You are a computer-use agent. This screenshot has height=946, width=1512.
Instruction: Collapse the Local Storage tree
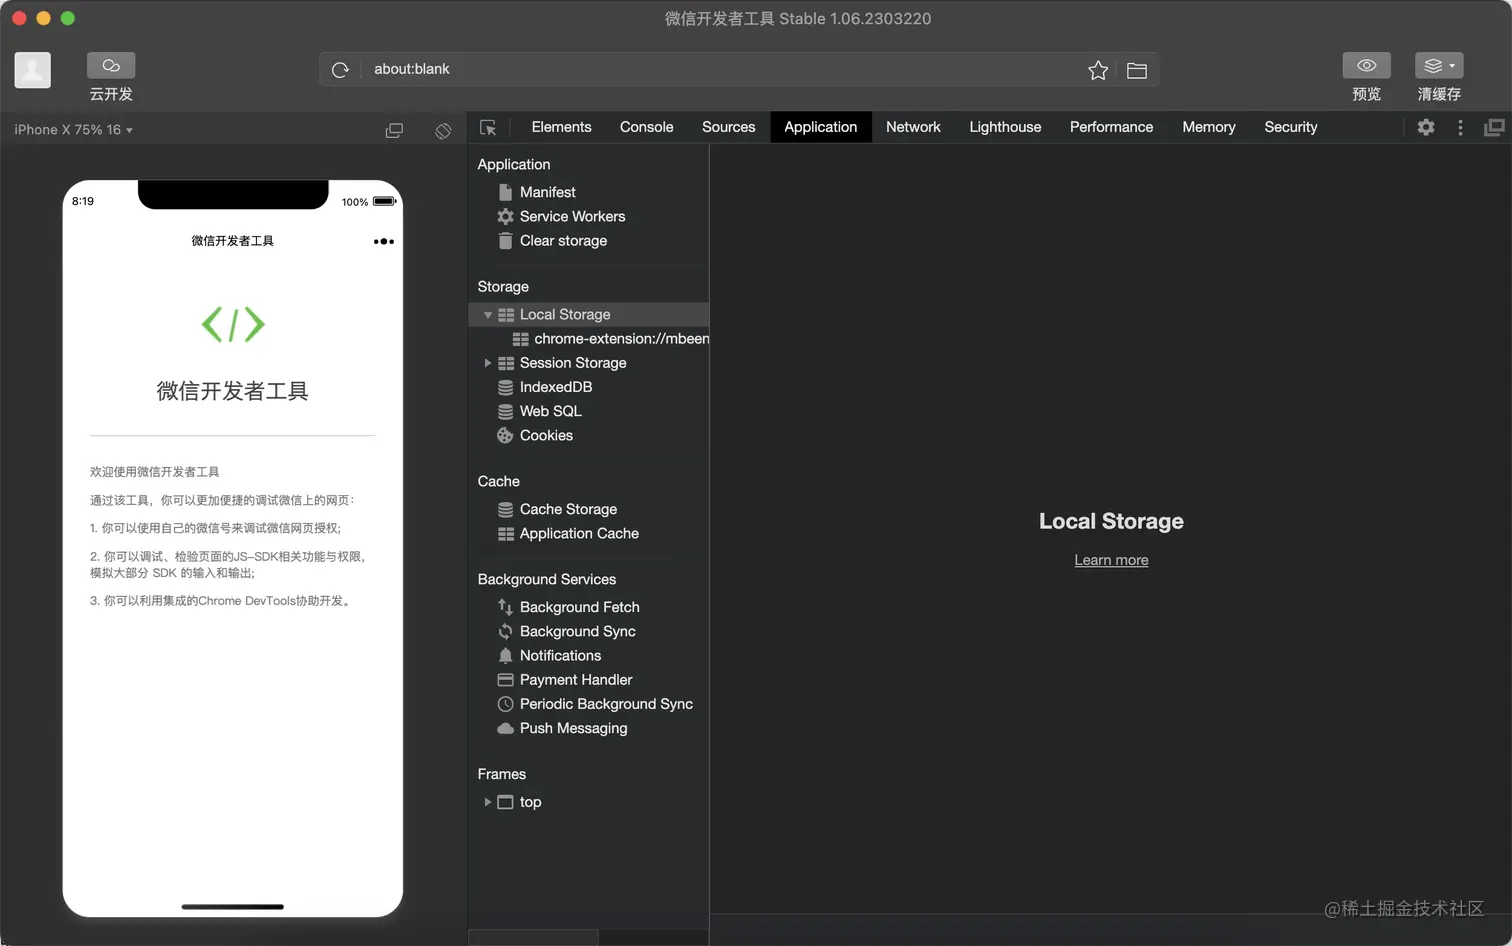point(488,313)
